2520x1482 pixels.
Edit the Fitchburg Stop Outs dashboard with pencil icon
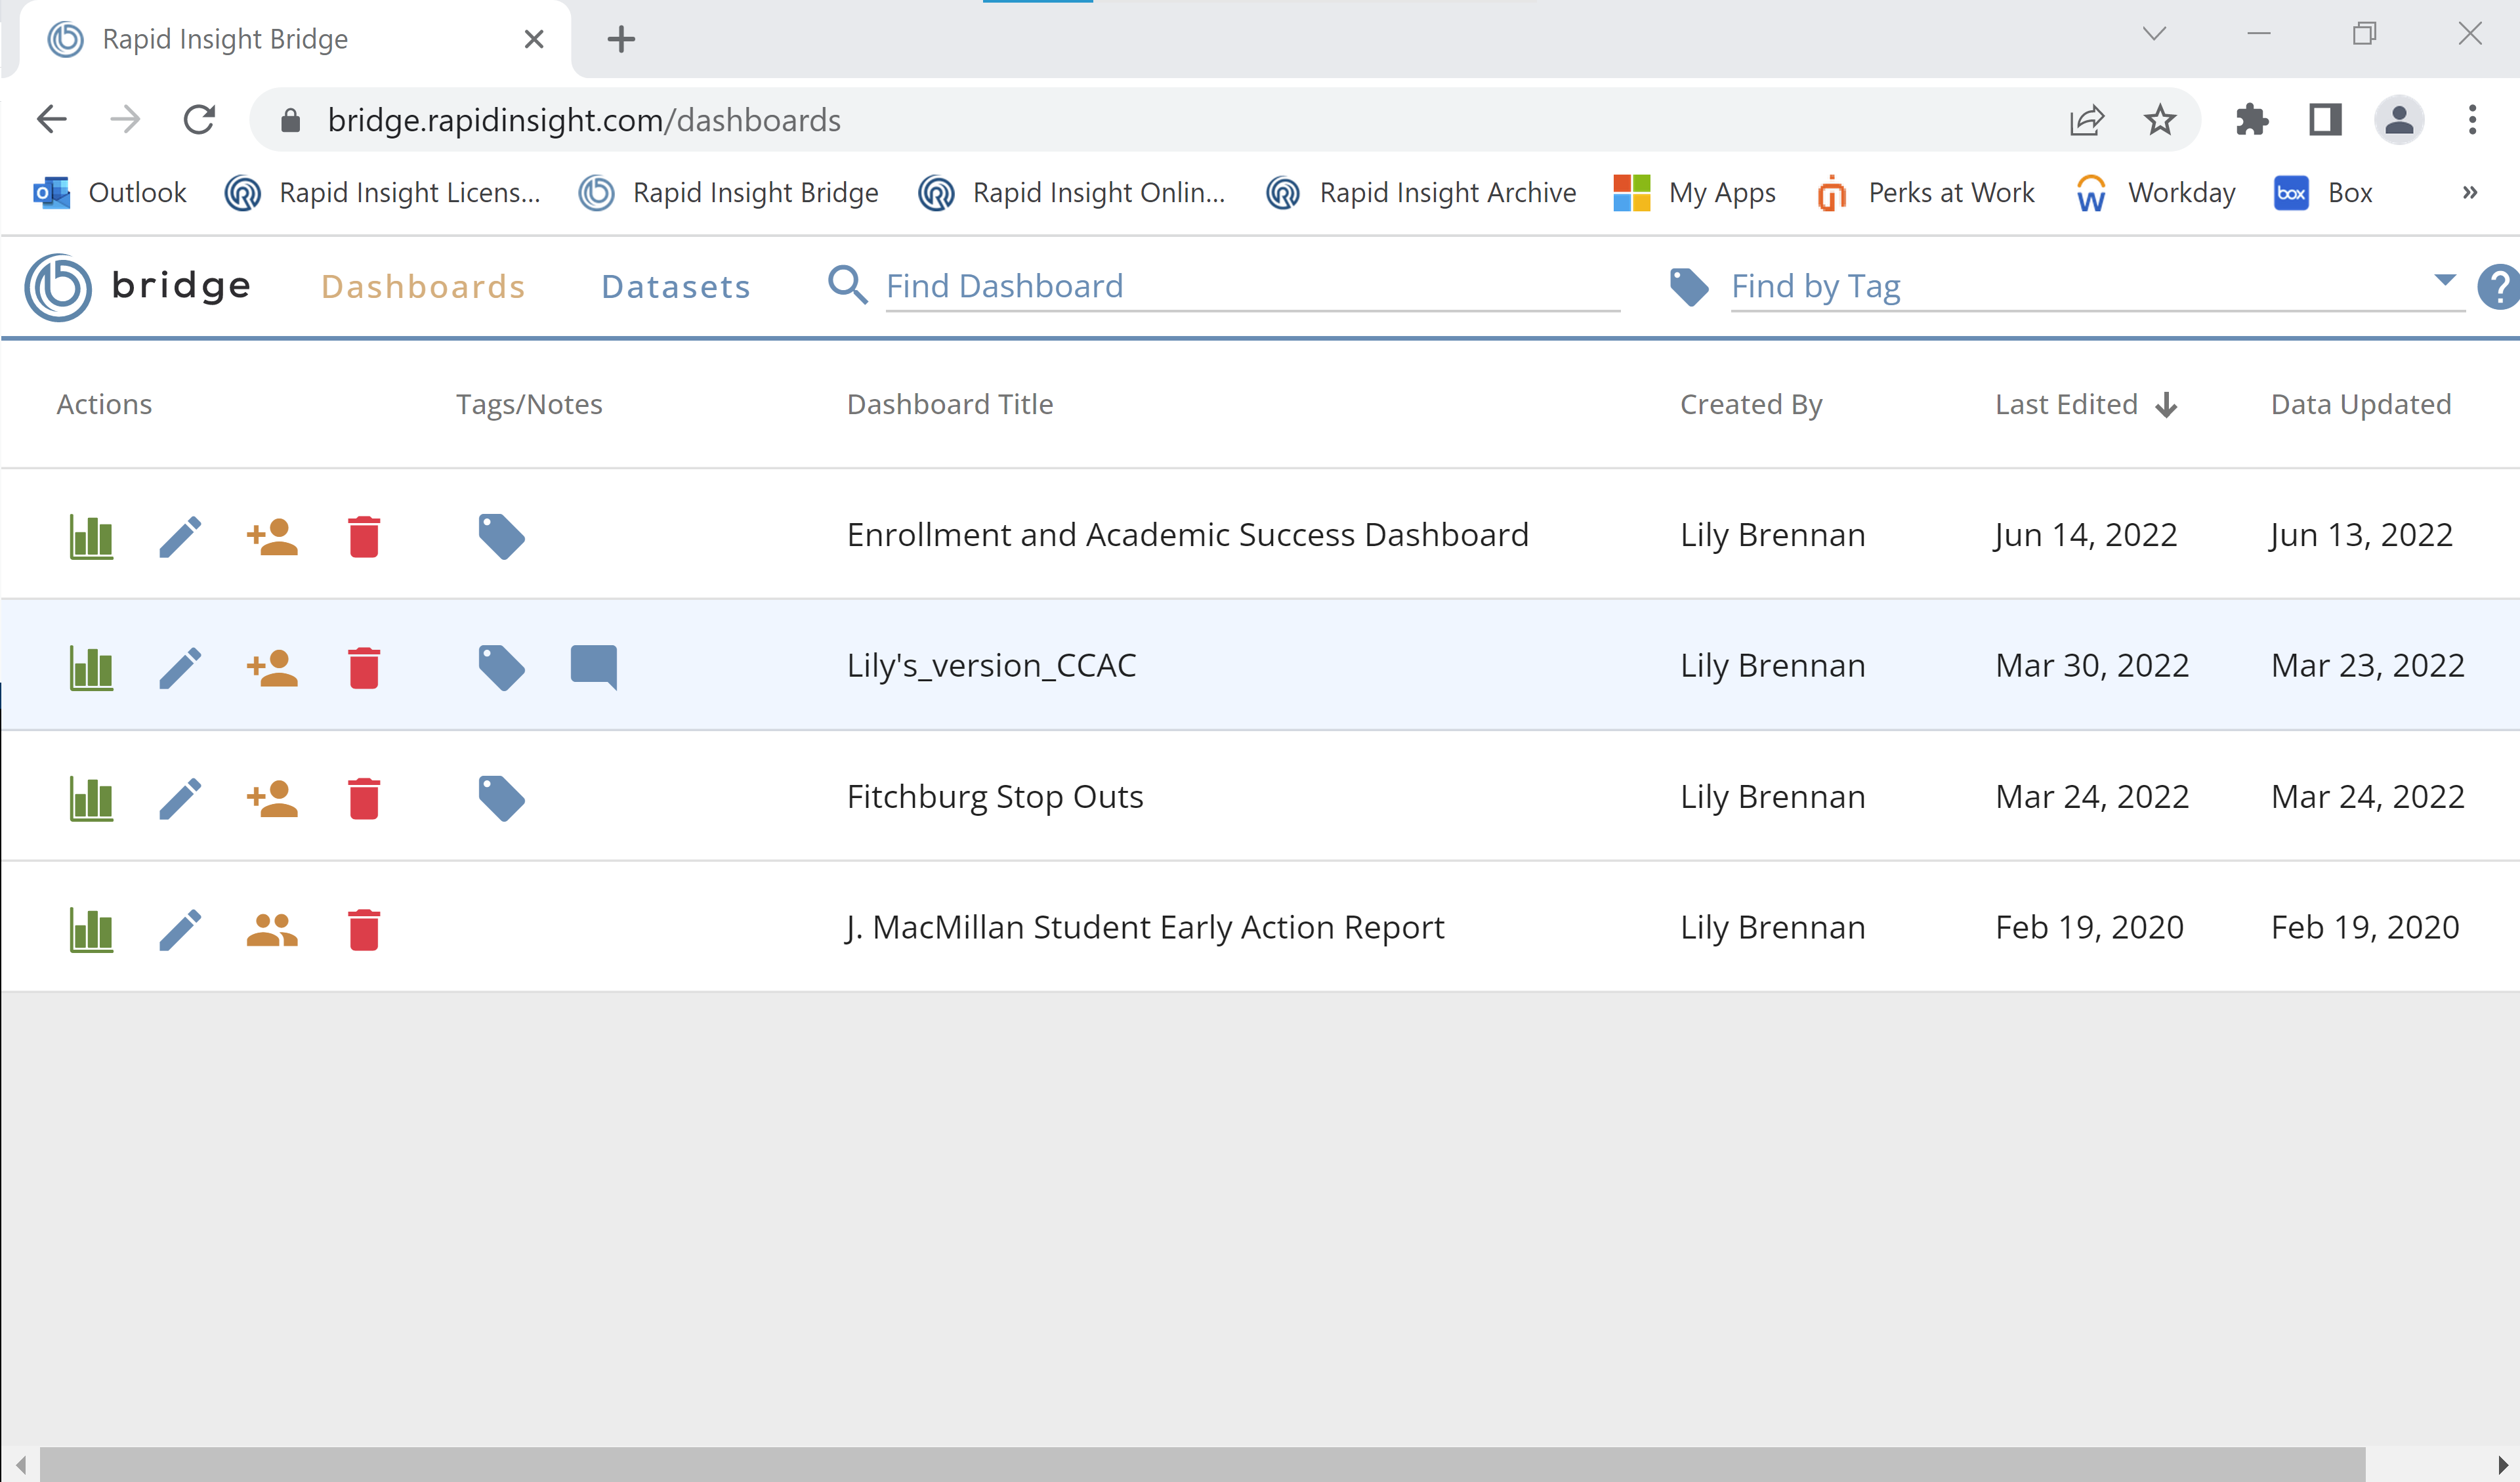coord(181,797)
